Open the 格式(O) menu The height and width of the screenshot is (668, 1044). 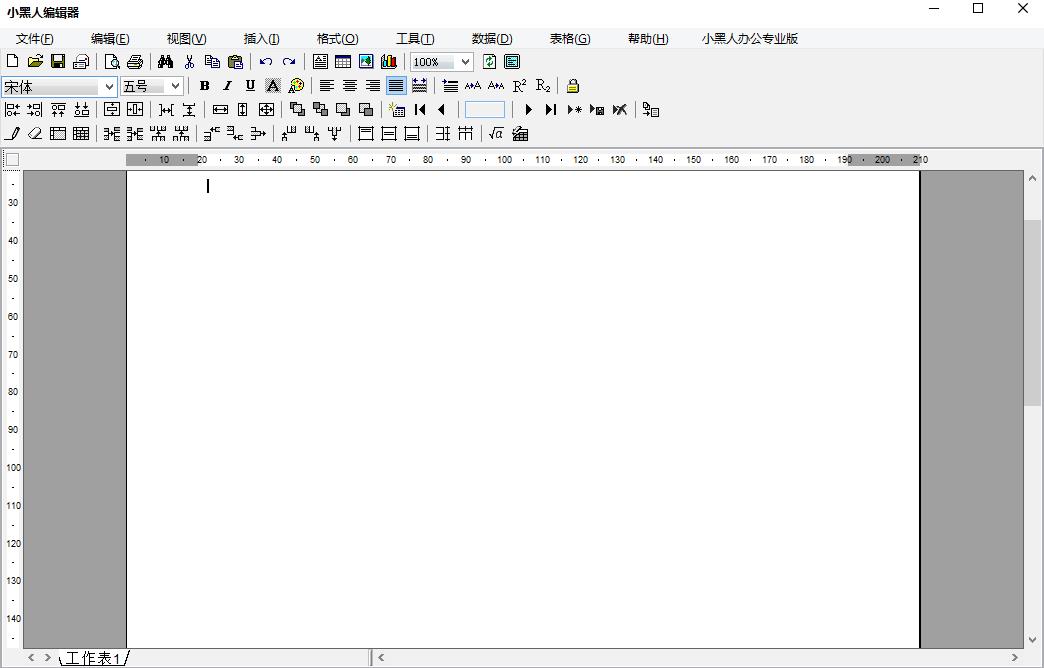(x=338, y=39)
